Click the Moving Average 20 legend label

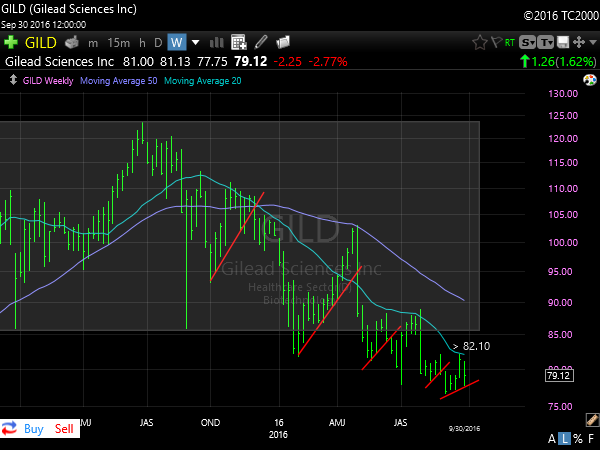tap(203, 81)
